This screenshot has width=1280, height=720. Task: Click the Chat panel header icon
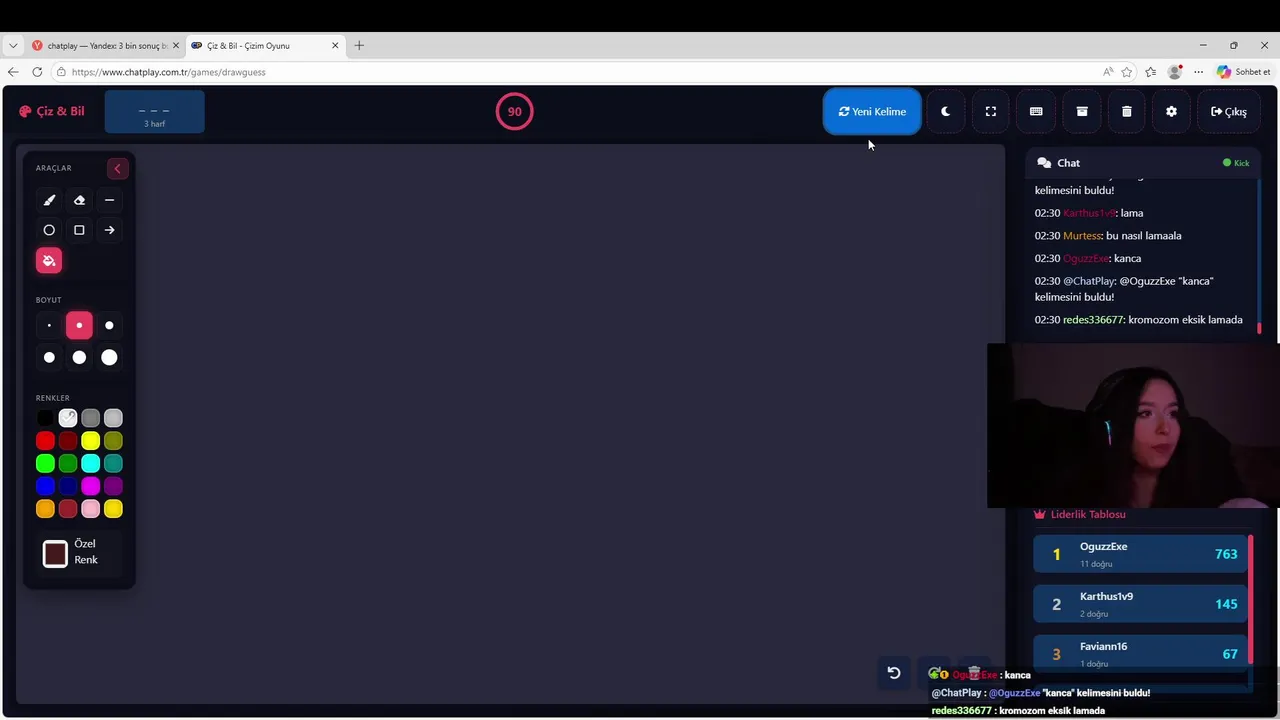pos(1044,163)
